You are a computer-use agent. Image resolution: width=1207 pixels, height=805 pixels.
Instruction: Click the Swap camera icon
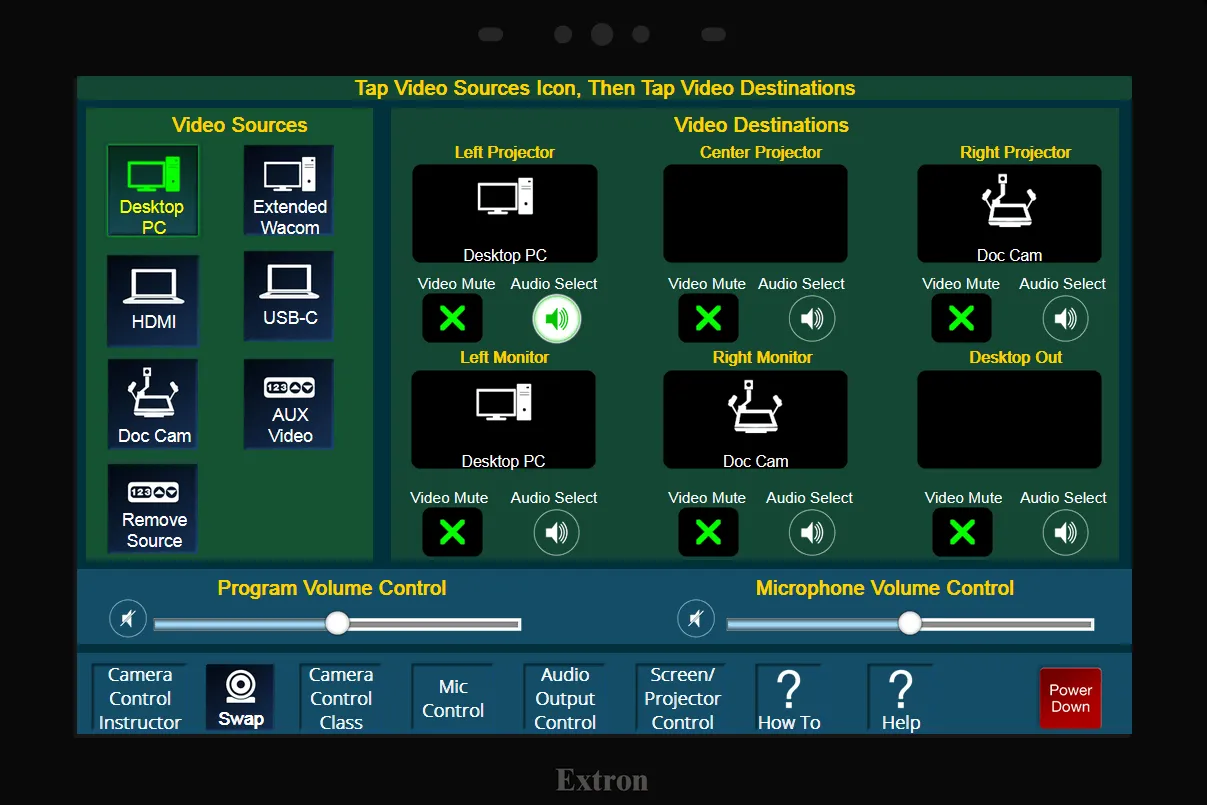[x=240, y=698]
